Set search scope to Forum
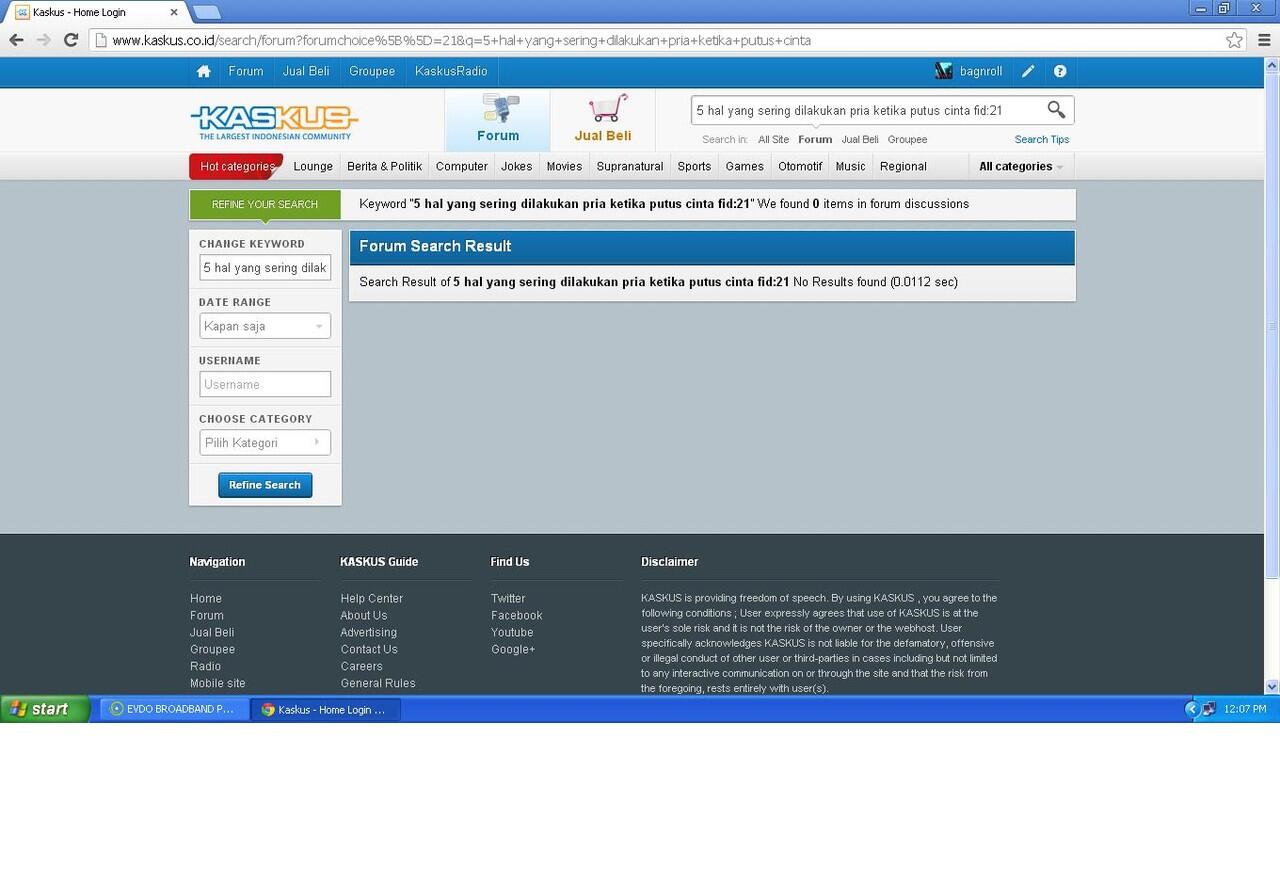Screen dimensions: 1280x883 click(815, 140)
